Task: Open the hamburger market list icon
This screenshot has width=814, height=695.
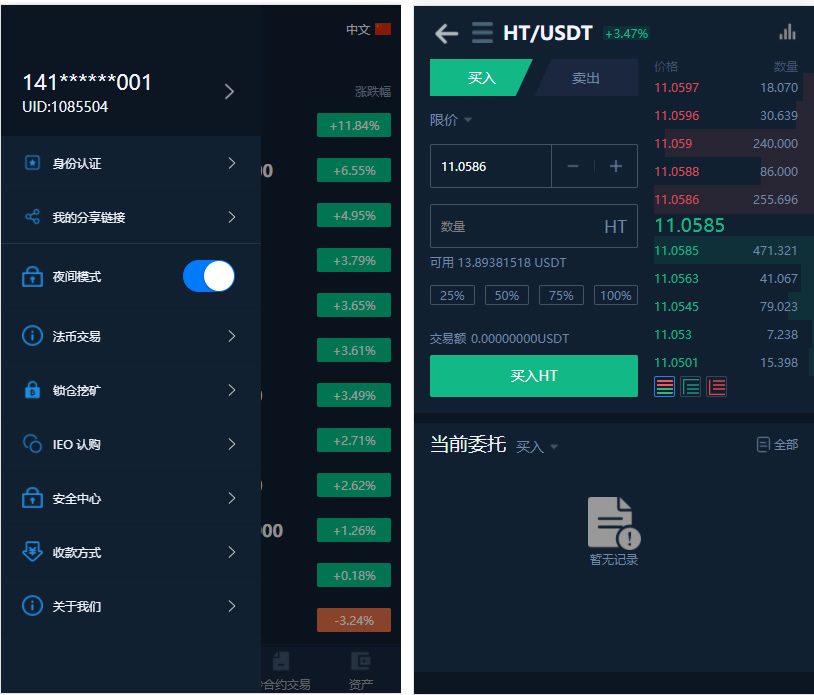Action: click(x=482, y=33)
